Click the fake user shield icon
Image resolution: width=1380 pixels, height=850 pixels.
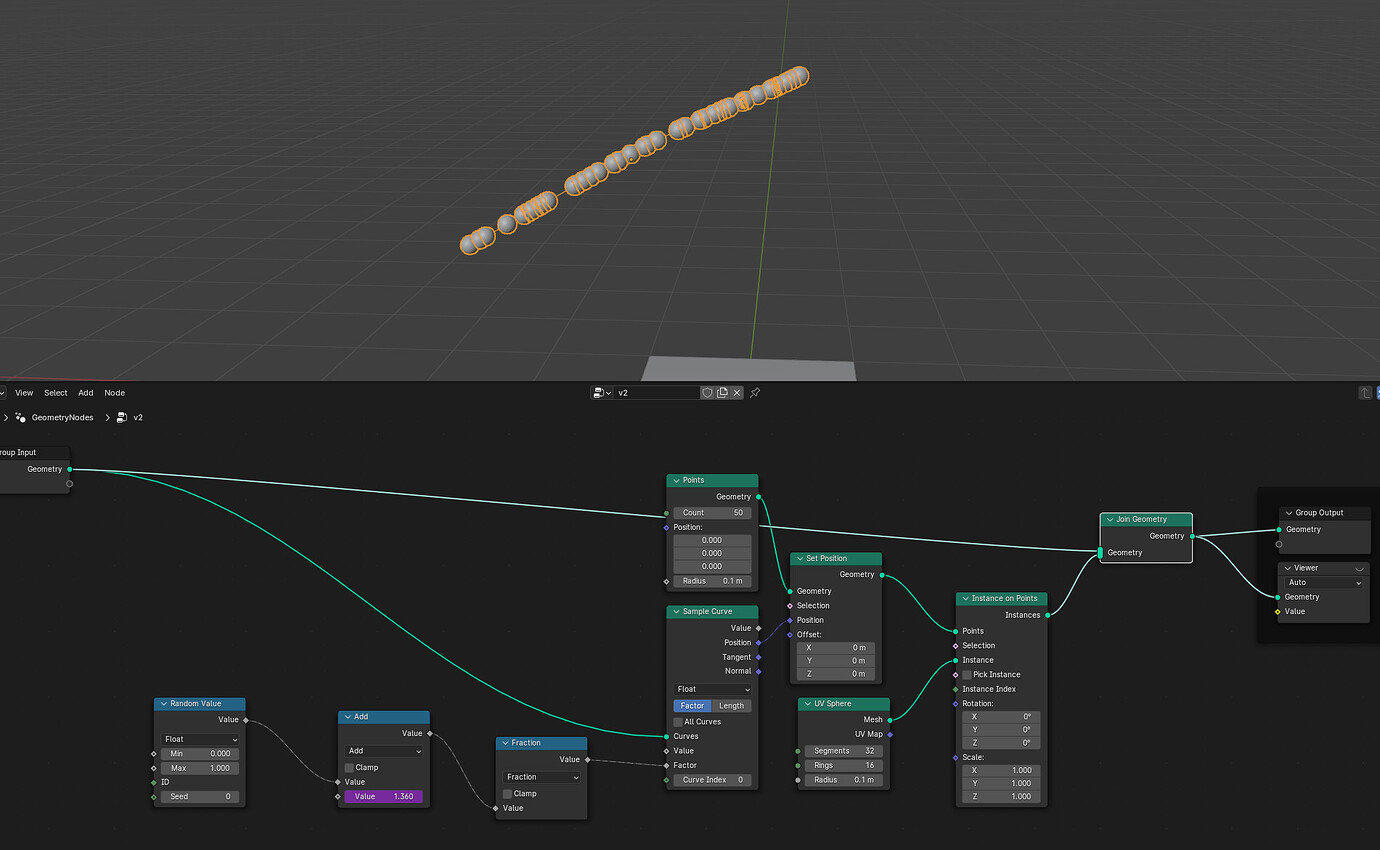[707, 393]
